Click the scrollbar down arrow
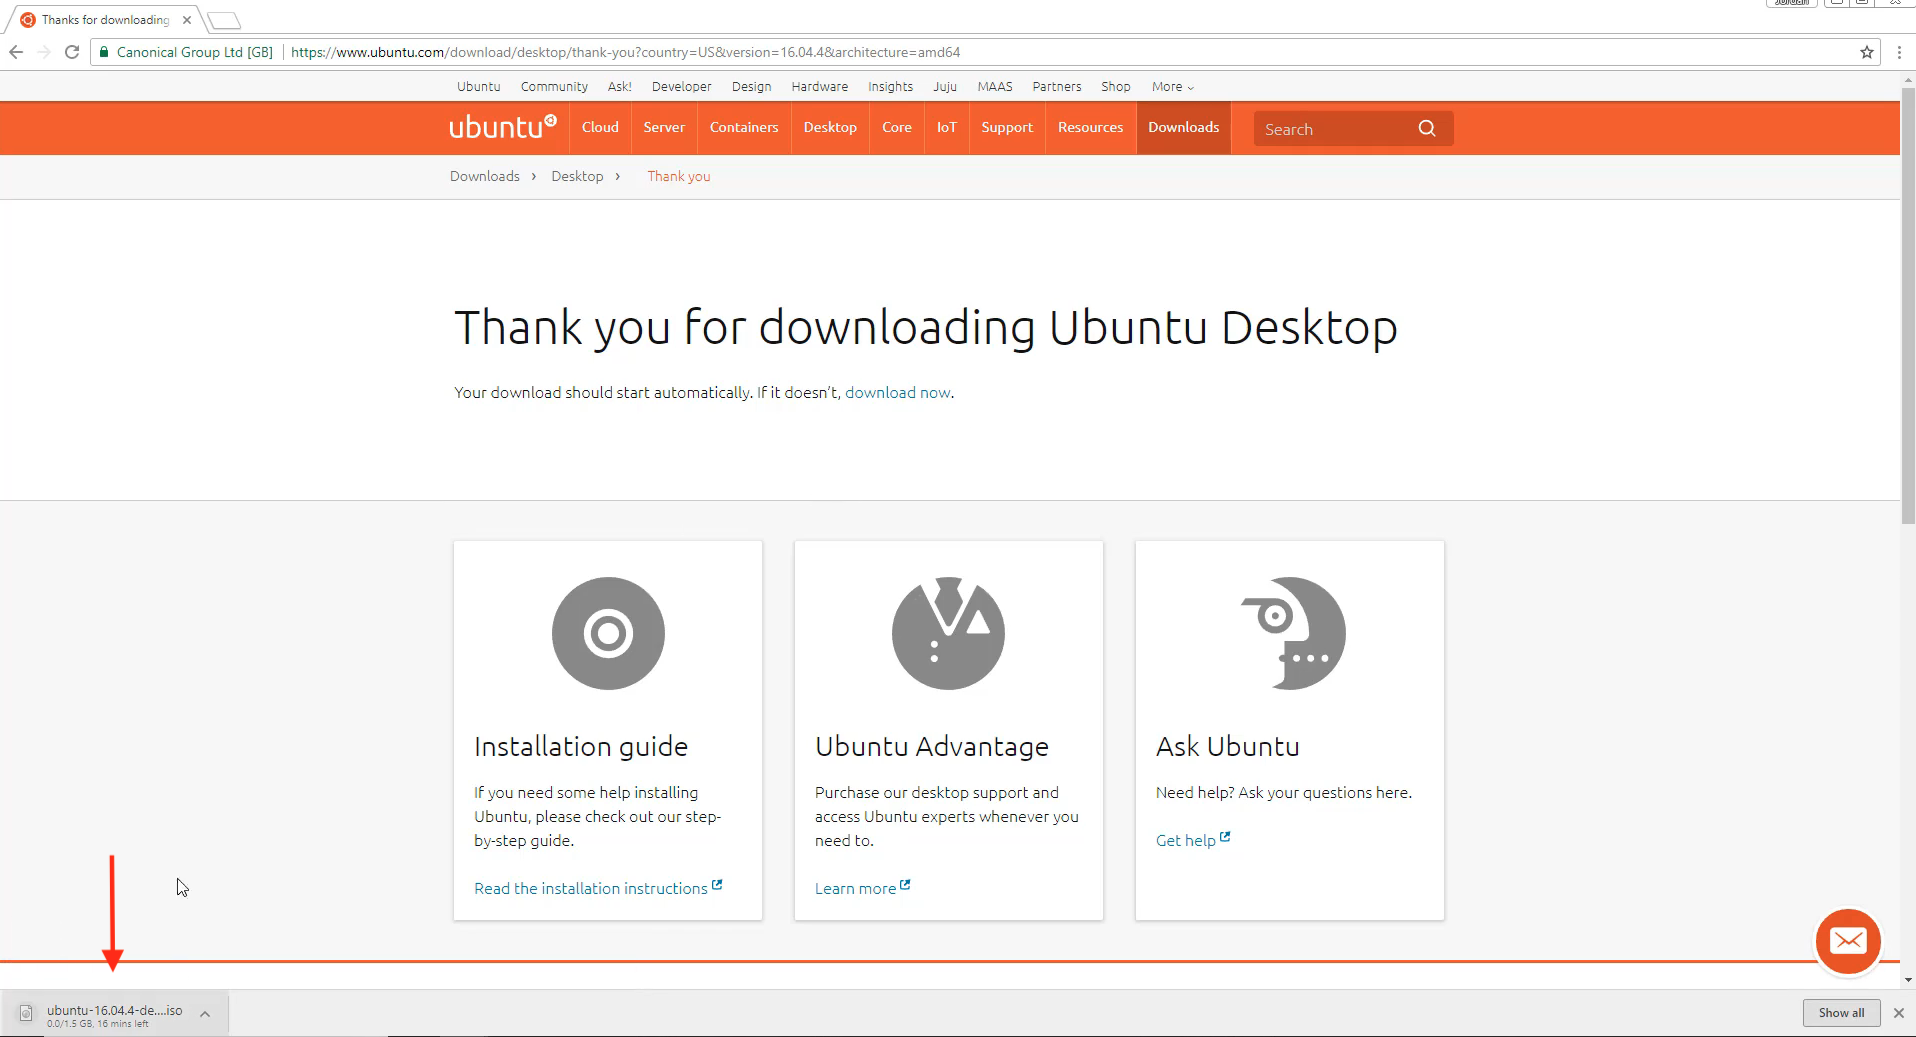 point(1908,980)
